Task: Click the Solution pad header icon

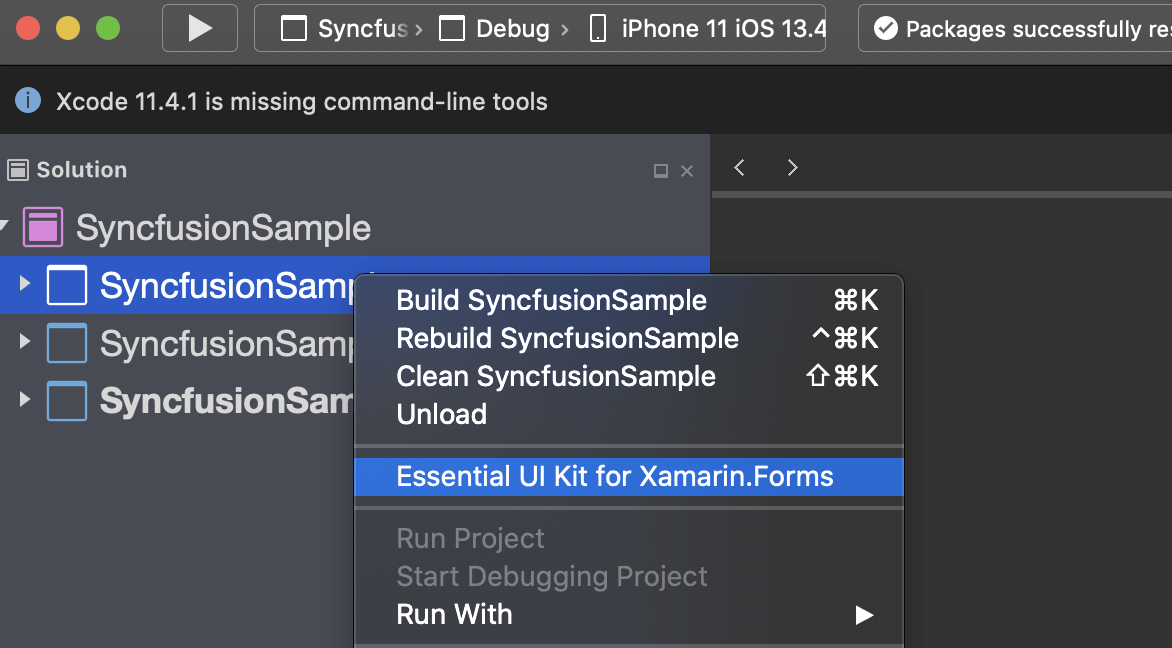Action: [x=17, y=170]
